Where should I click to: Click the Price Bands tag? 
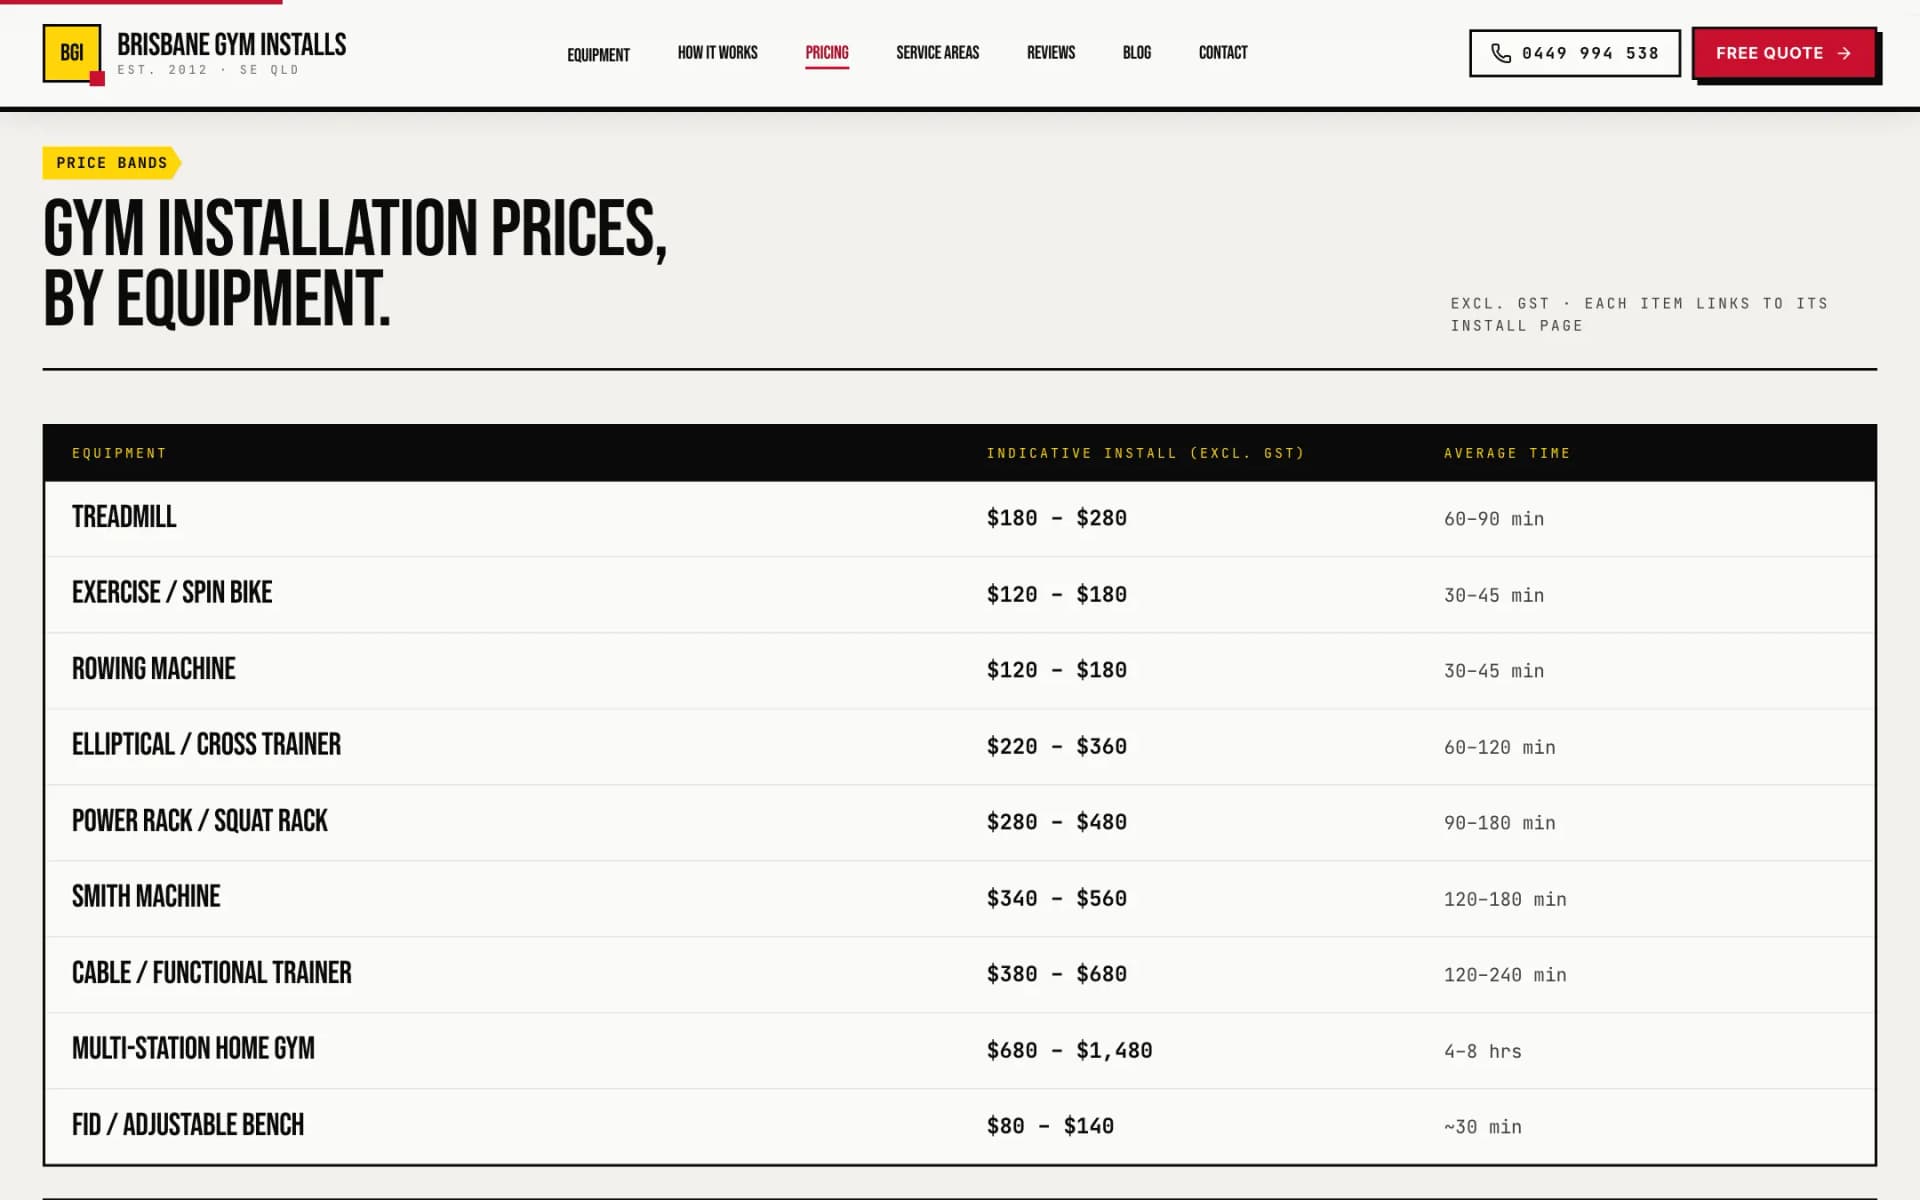111,163
